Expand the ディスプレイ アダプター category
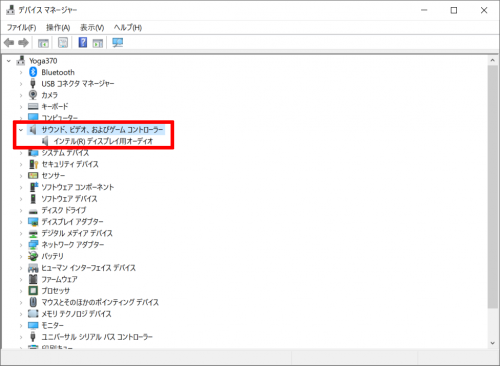This screenshot has width=500, height=366. (x=21, y=222)
